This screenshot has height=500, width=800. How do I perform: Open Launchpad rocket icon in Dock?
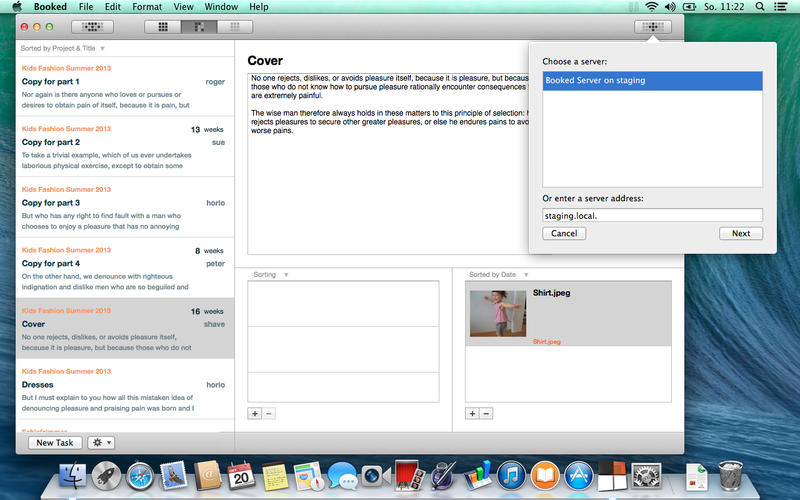[106, 477]
